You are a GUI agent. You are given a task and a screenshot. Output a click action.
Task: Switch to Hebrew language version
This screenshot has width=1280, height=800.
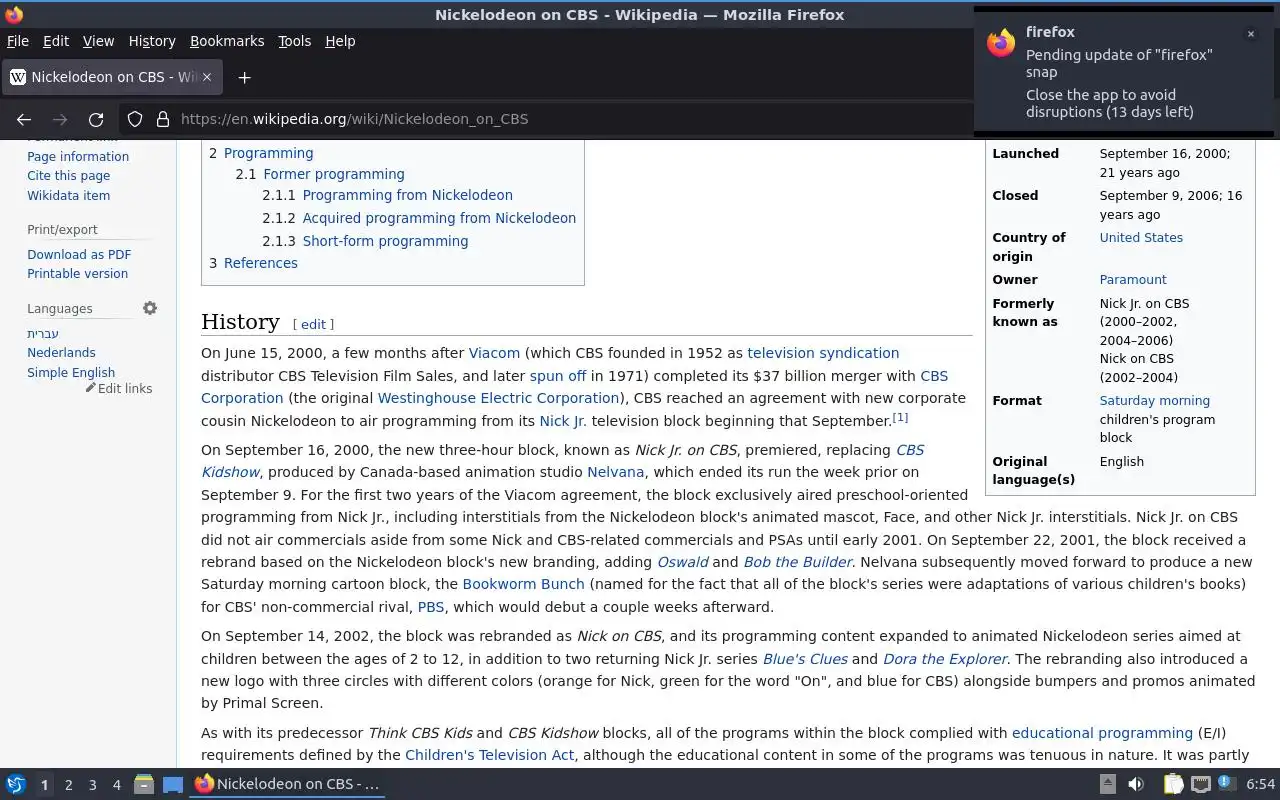(43, 334)
